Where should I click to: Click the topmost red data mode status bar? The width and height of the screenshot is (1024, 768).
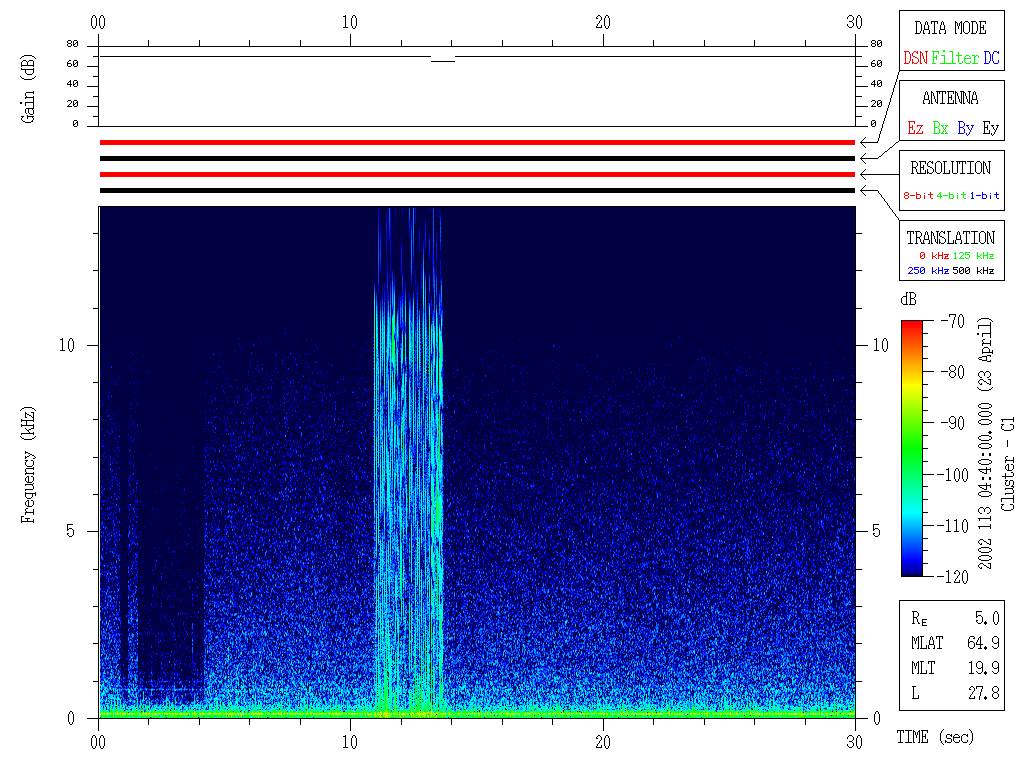[x=477, y=143]
